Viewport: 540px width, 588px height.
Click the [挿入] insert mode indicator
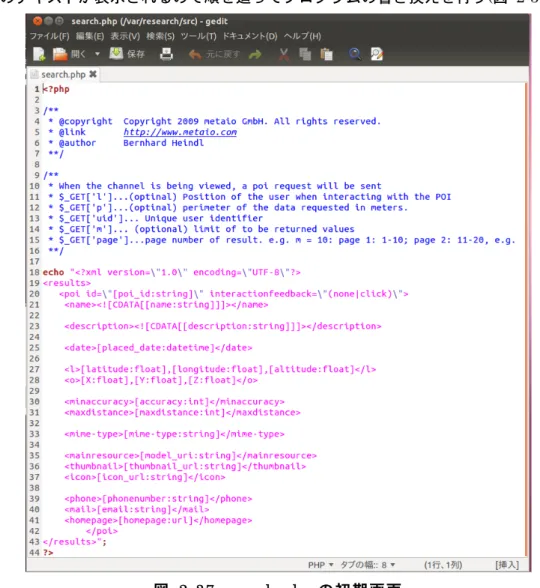[x=507, y=565]
